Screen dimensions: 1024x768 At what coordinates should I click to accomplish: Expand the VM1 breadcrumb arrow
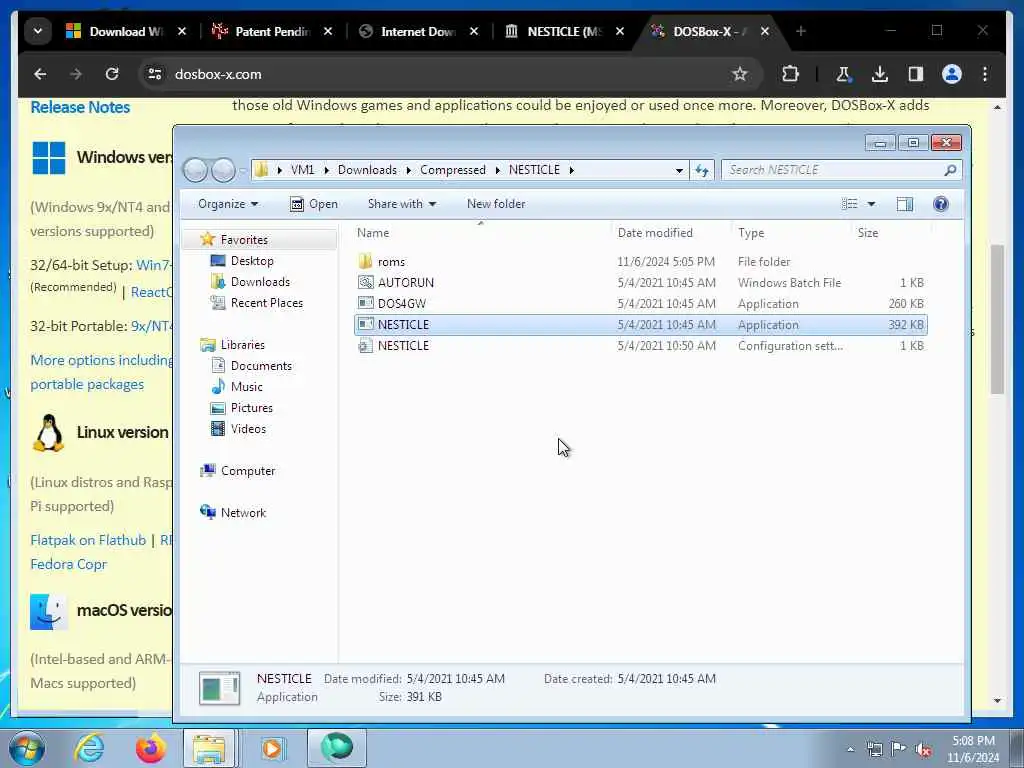326,170
